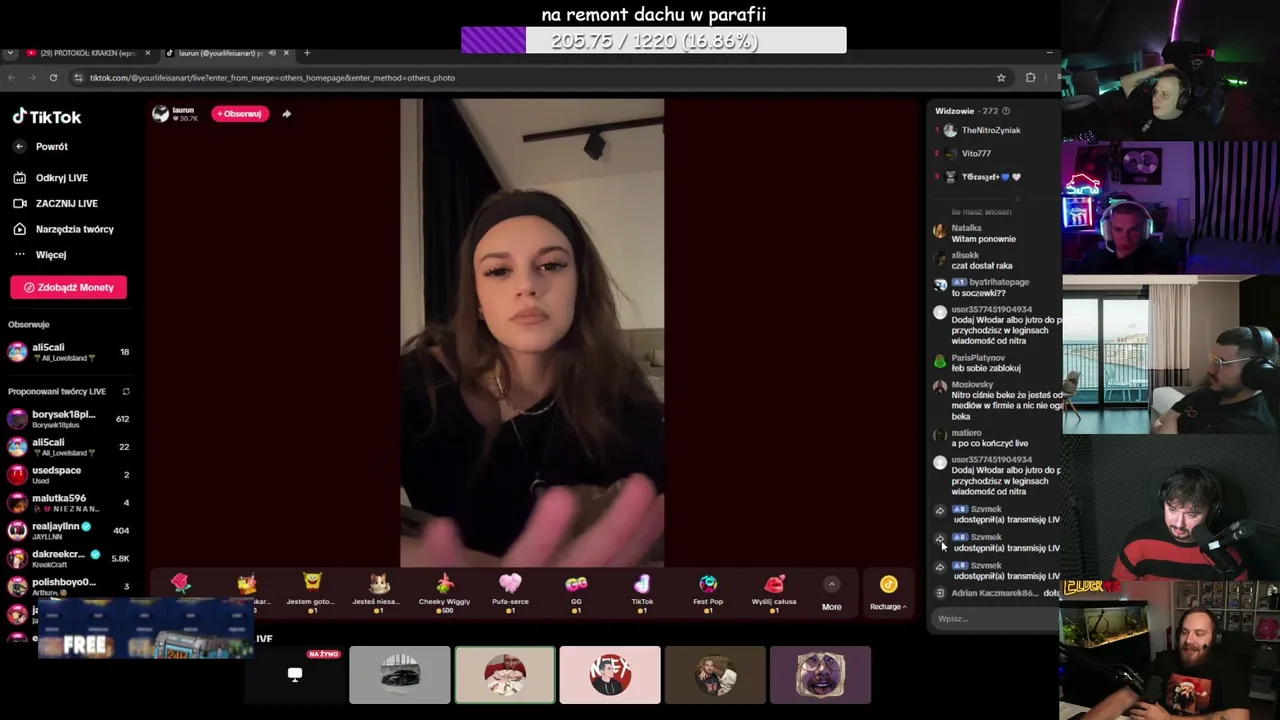Reload the browser page

click(x=53, y=78)
